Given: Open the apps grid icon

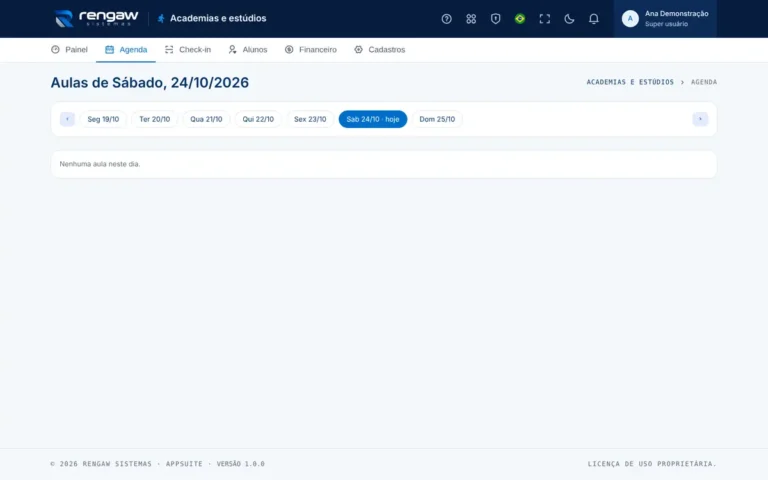Looking at the screenshot, I should [471, 19].
